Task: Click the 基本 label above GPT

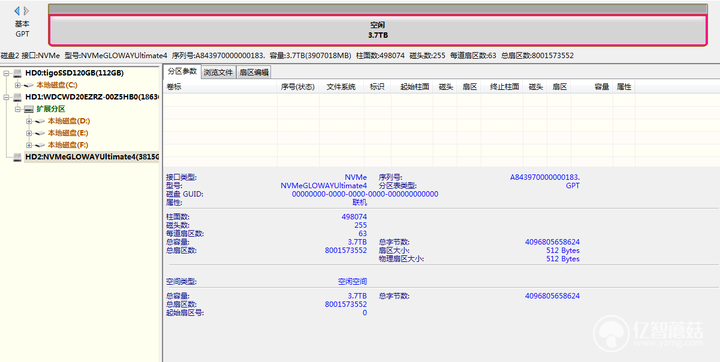Action: click(22, 24)
